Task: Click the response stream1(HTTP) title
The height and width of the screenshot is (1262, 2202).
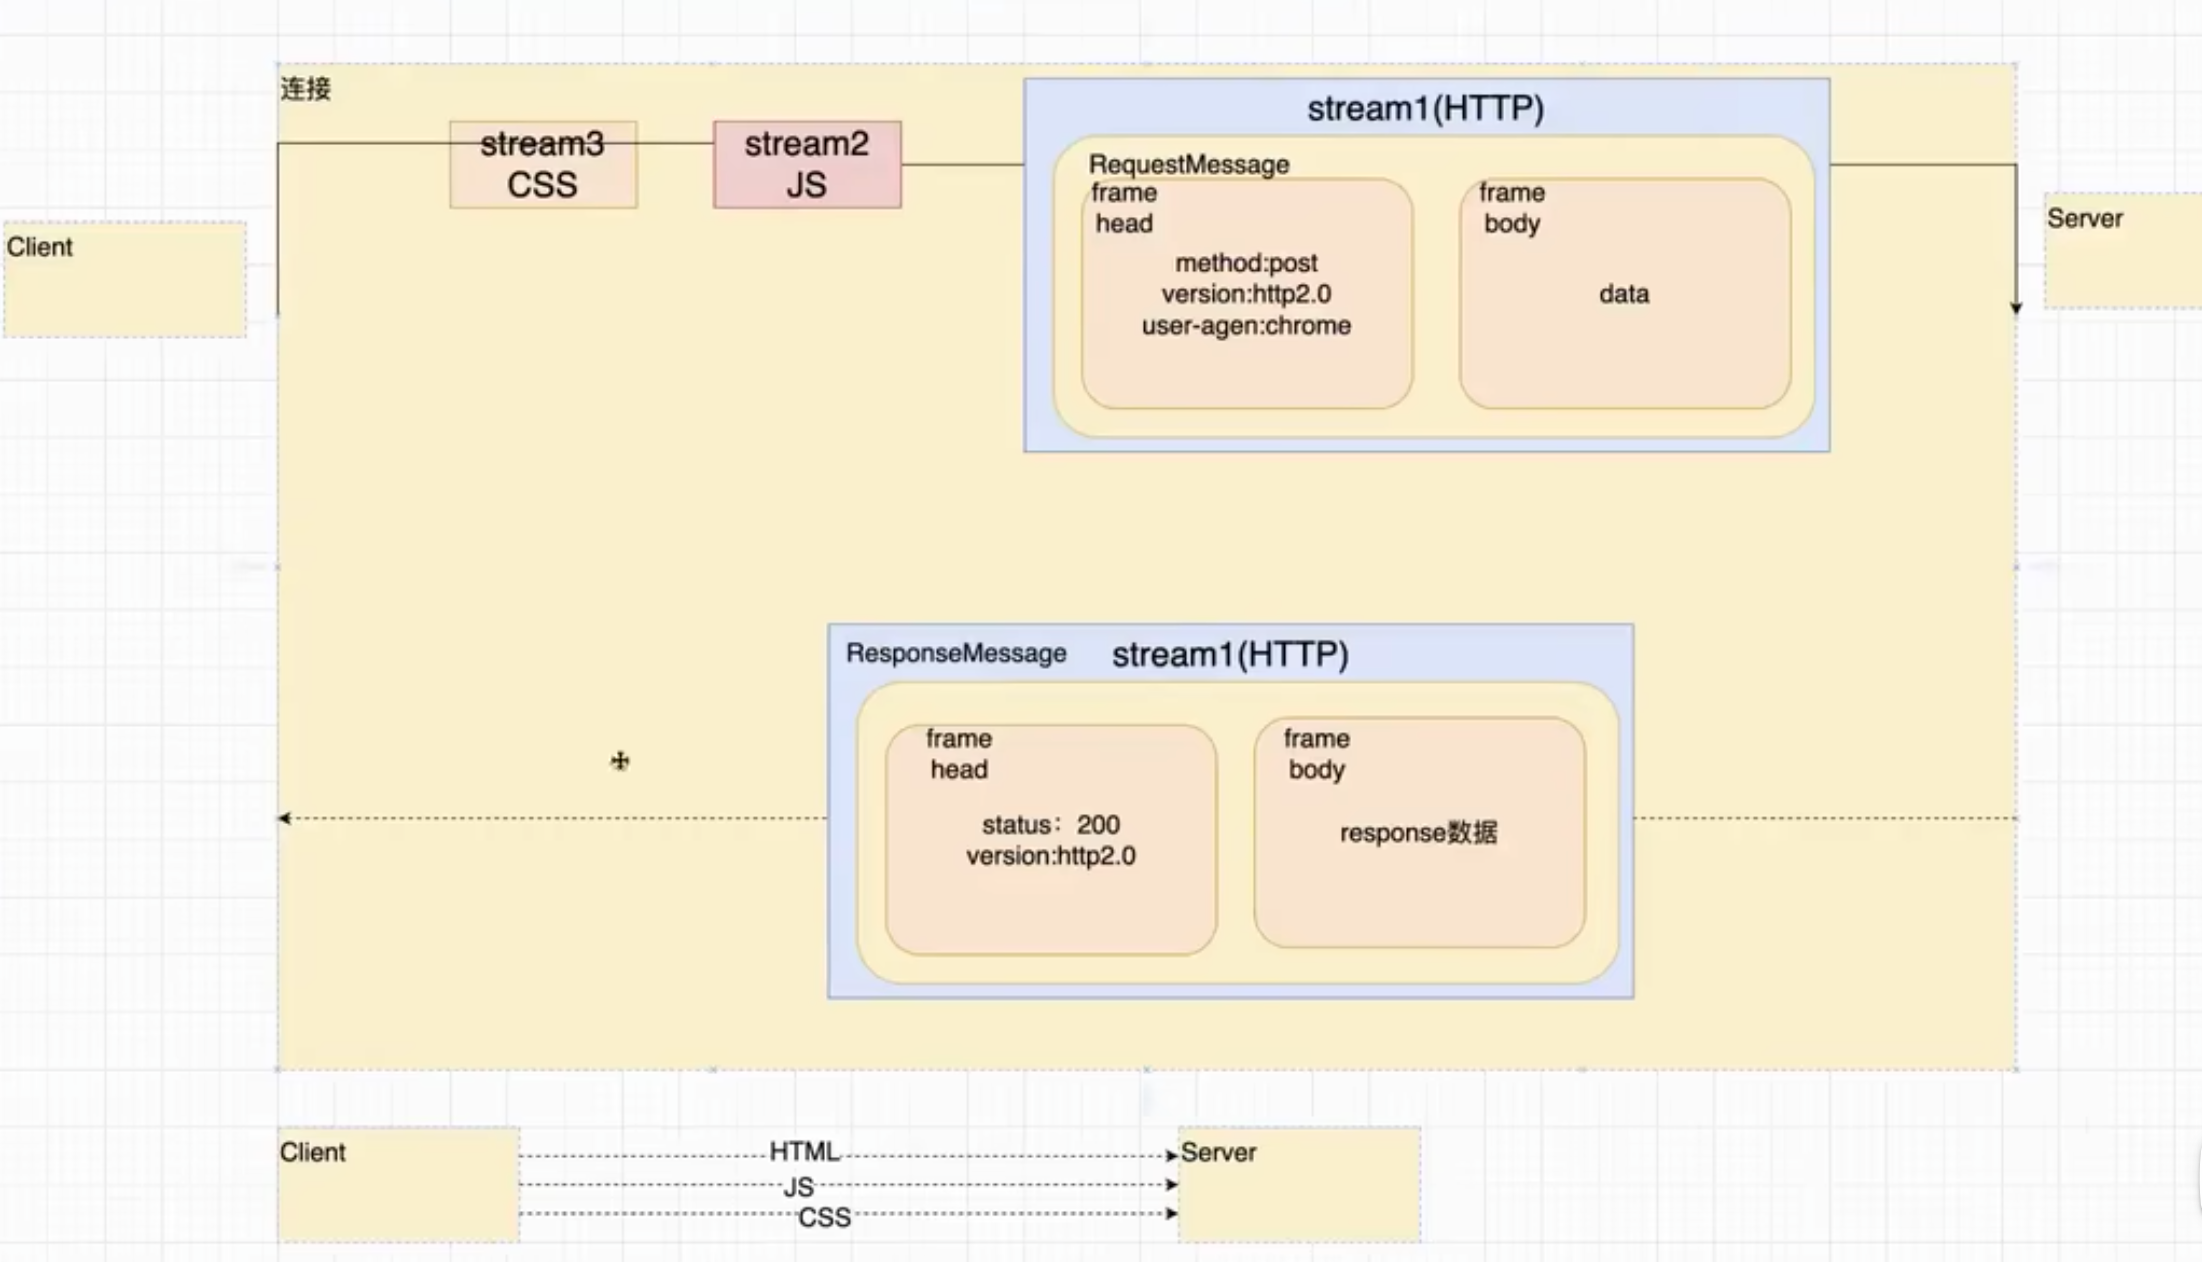Action: pos(1230,654)
